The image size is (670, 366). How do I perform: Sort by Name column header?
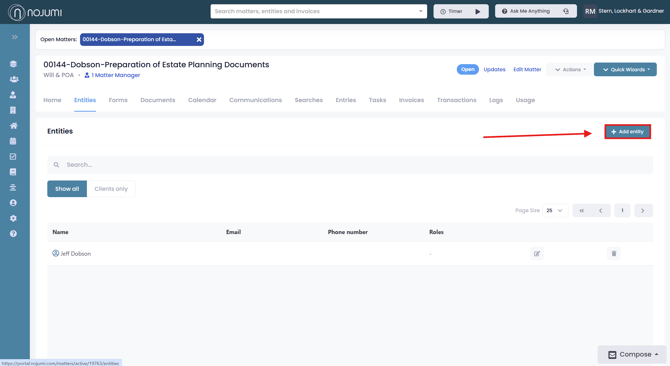click(60, 232)
